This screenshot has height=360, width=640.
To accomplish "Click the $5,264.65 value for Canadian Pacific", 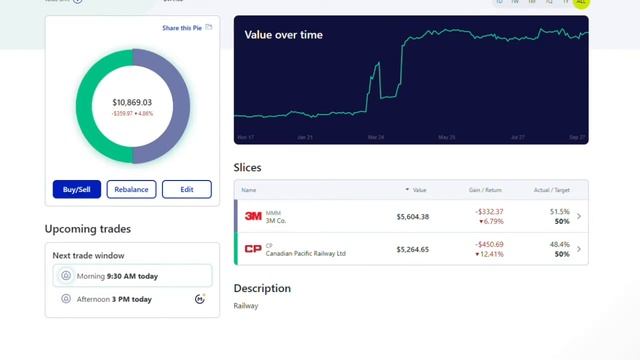I will pos(413,249).
